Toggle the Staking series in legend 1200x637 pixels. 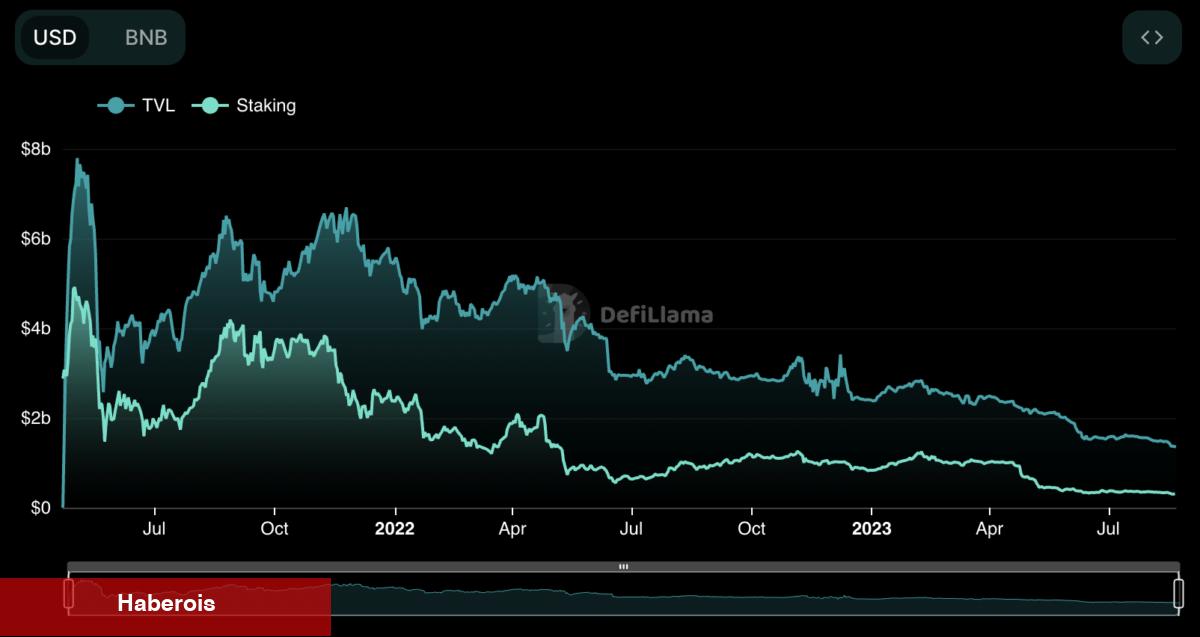coord(244,105)
